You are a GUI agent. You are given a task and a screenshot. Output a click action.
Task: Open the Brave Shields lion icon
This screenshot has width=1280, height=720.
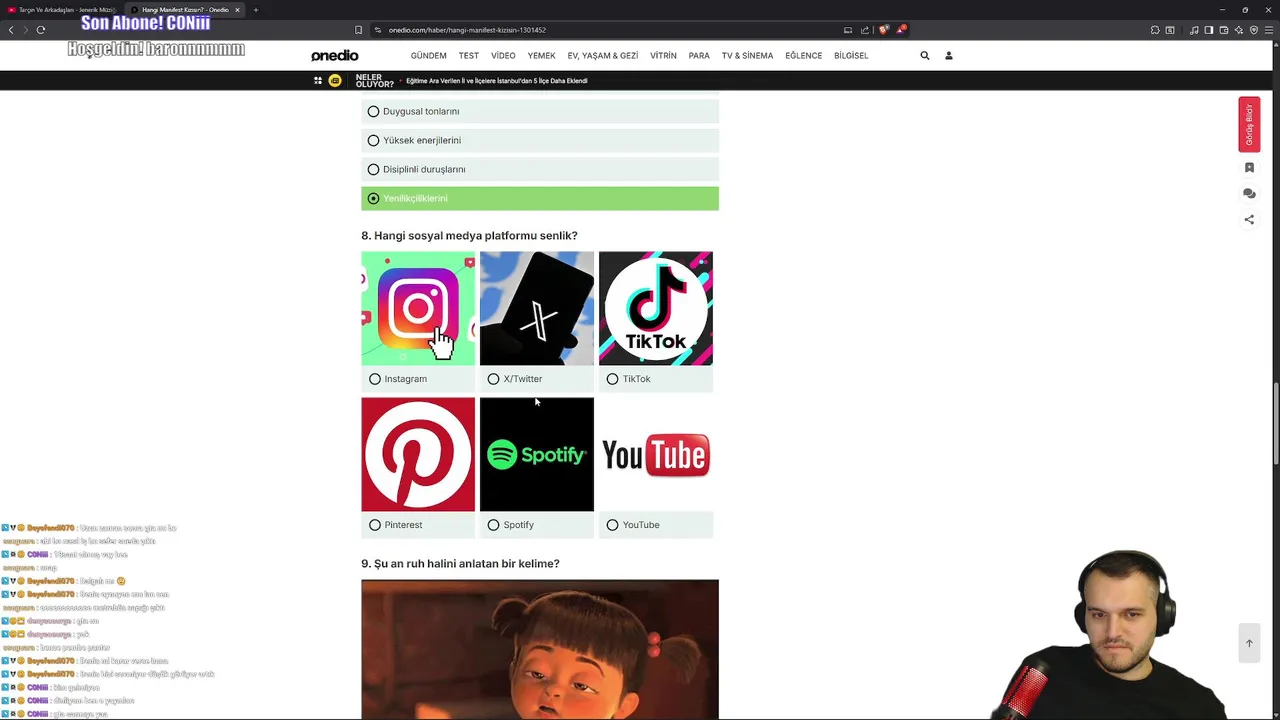coord(883,30)
